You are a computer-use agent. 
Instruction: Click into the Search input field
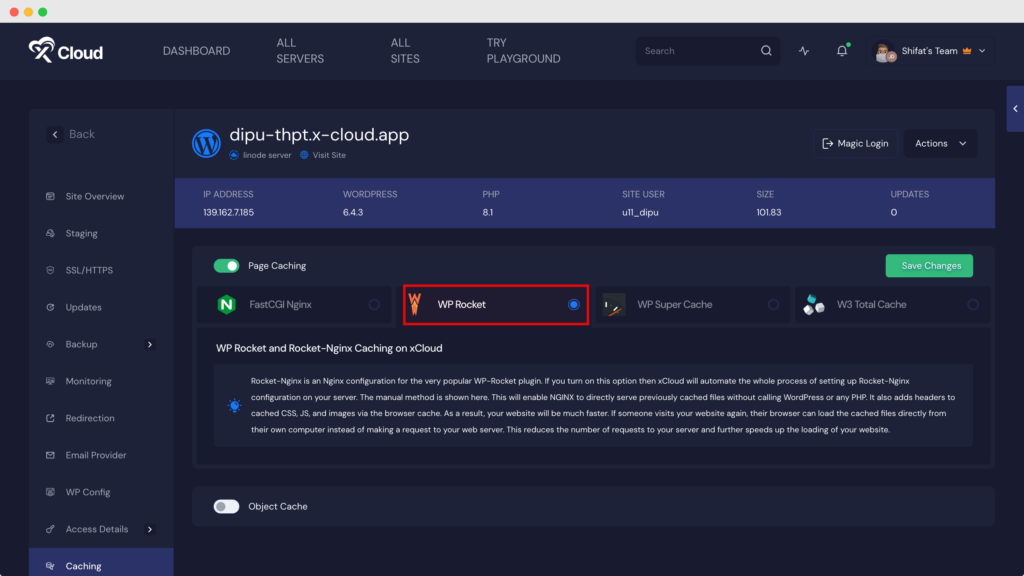697,51
